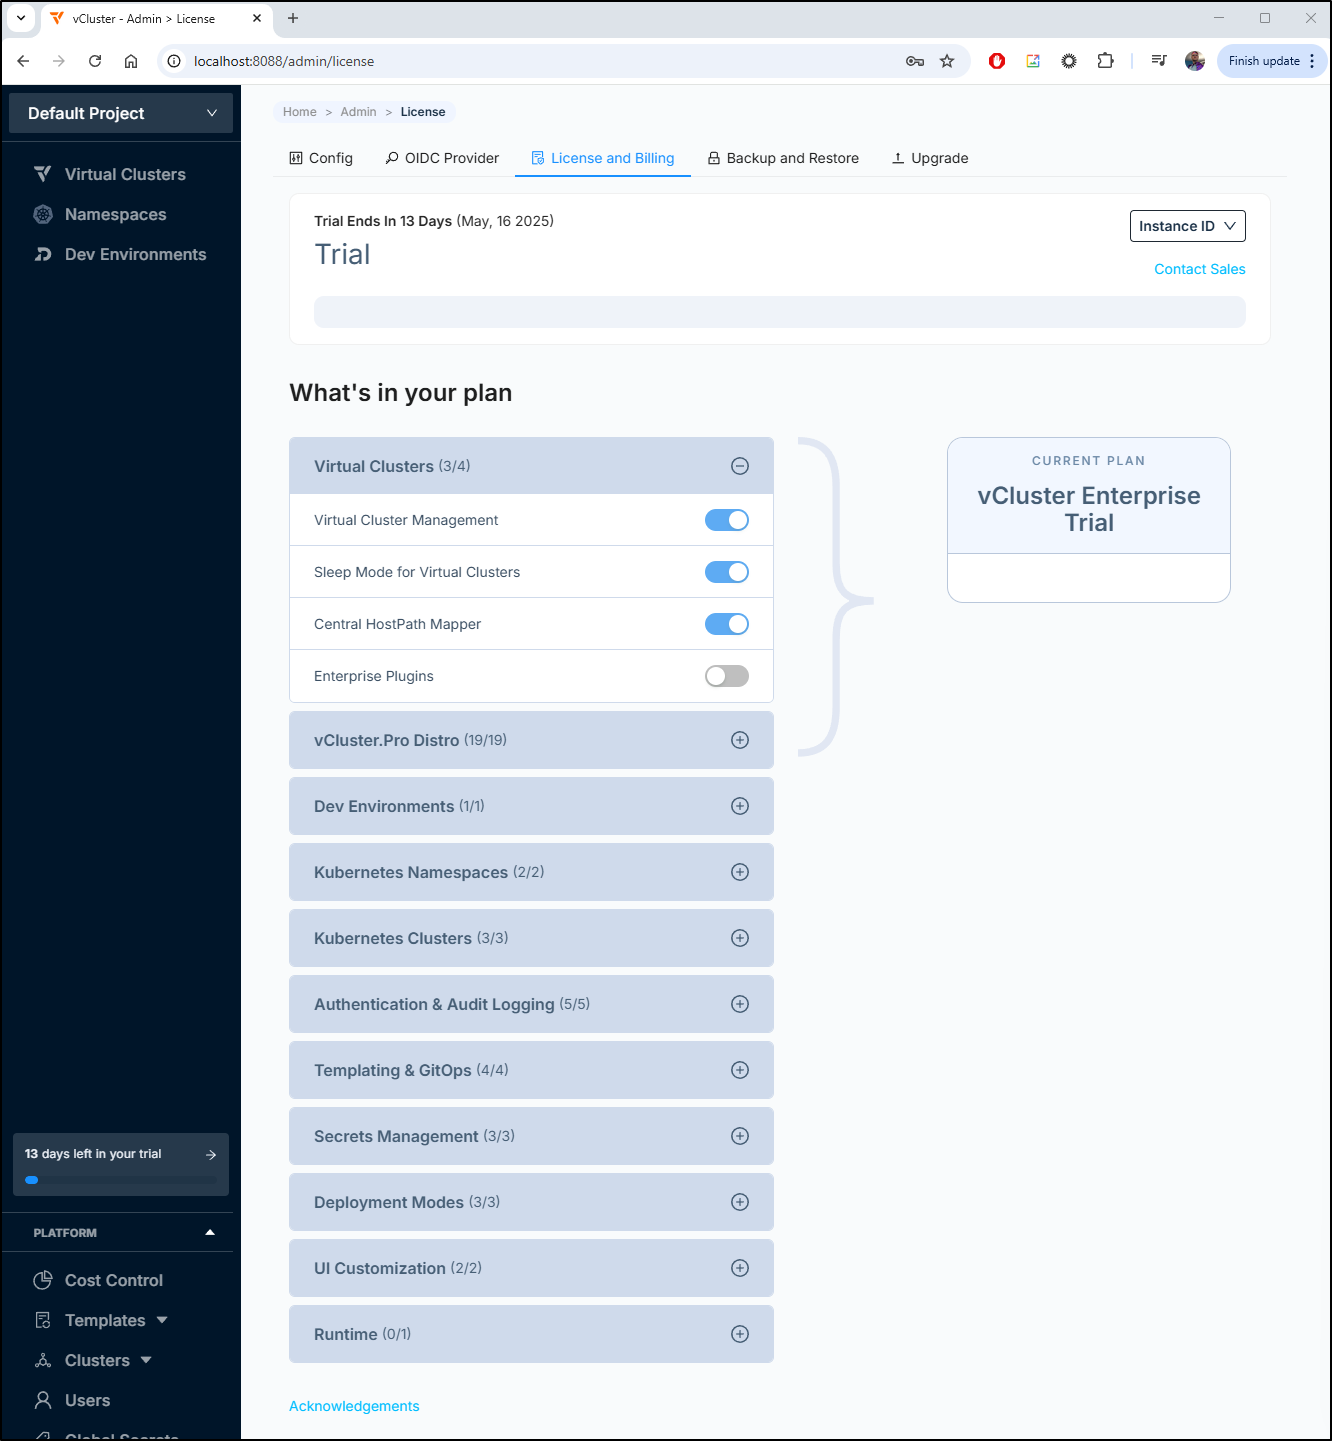Click the vCluster Enterprise Trial plan card

coord(1089,520)
